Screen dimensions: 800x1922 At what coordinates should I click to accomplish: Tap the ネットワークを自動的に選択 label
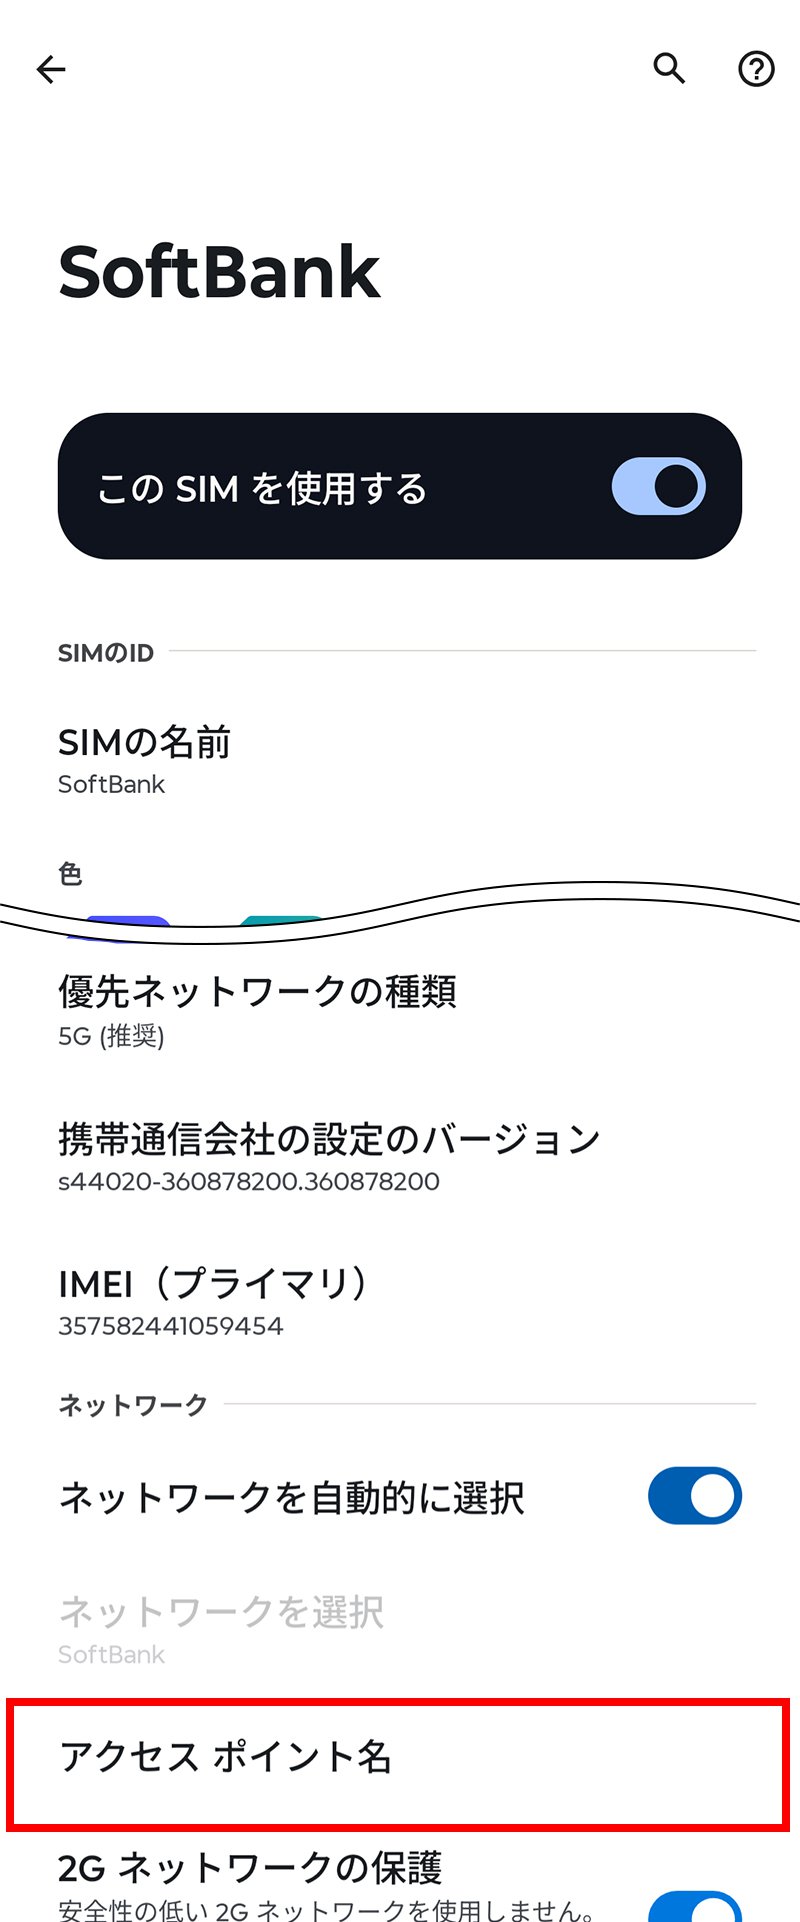click(291, 1497)
